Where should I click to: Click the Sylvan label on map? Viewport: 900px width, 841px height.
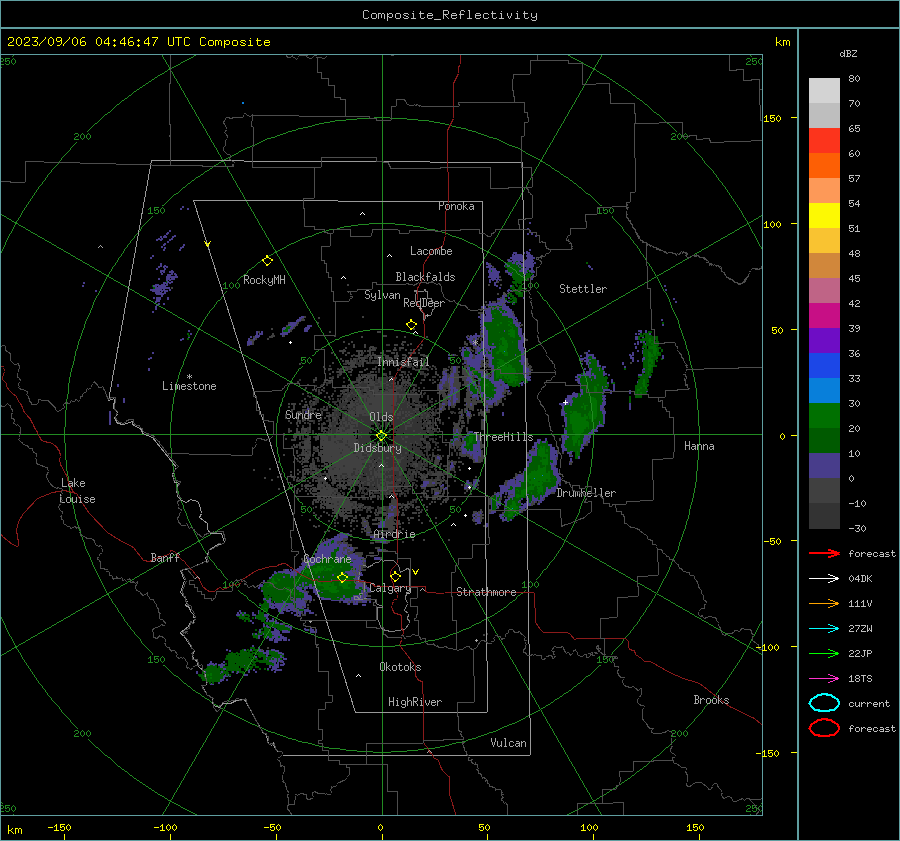coord(382,295)
